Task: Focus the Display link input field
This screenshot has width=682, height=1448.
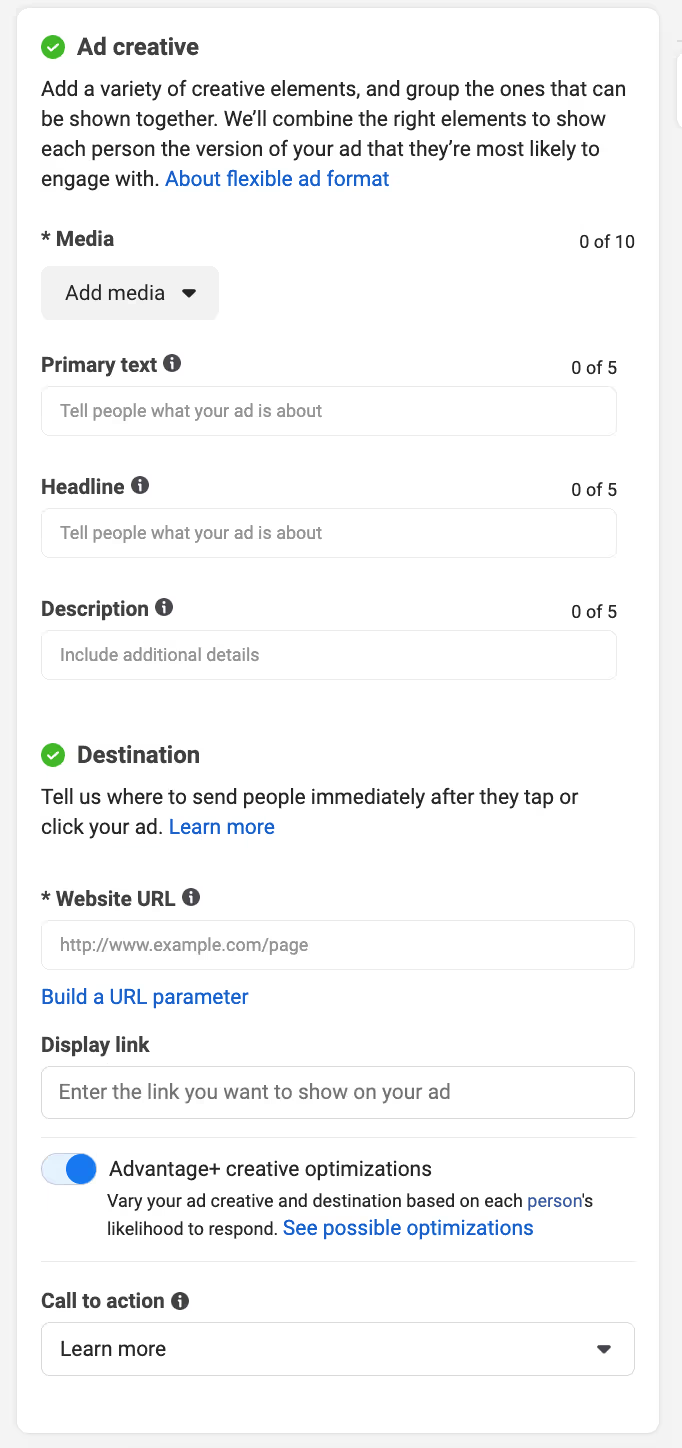Action: [337, 1092]
